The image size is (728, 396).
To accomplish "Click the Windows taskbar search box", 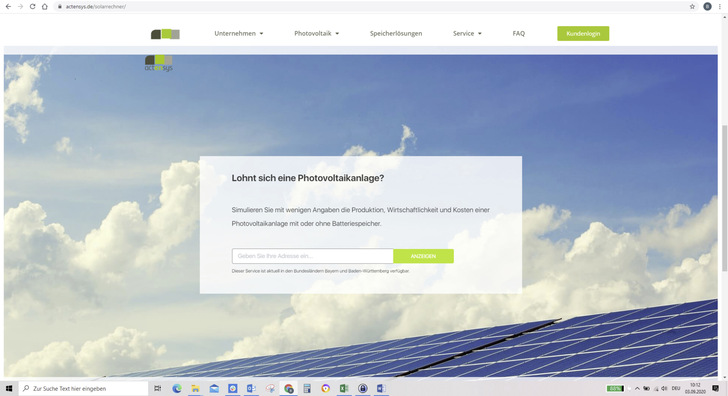I will 83,389.
